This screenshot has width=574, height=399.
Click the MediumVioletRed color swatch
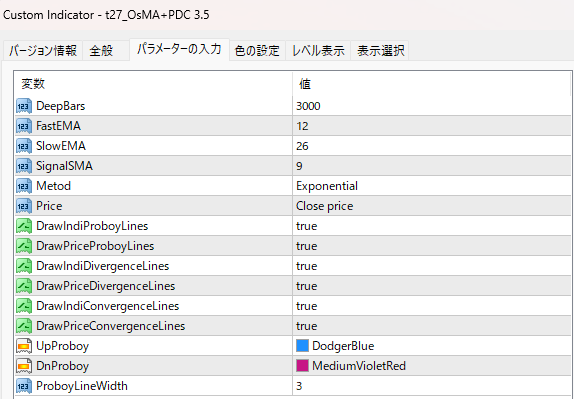click(302, 366)
